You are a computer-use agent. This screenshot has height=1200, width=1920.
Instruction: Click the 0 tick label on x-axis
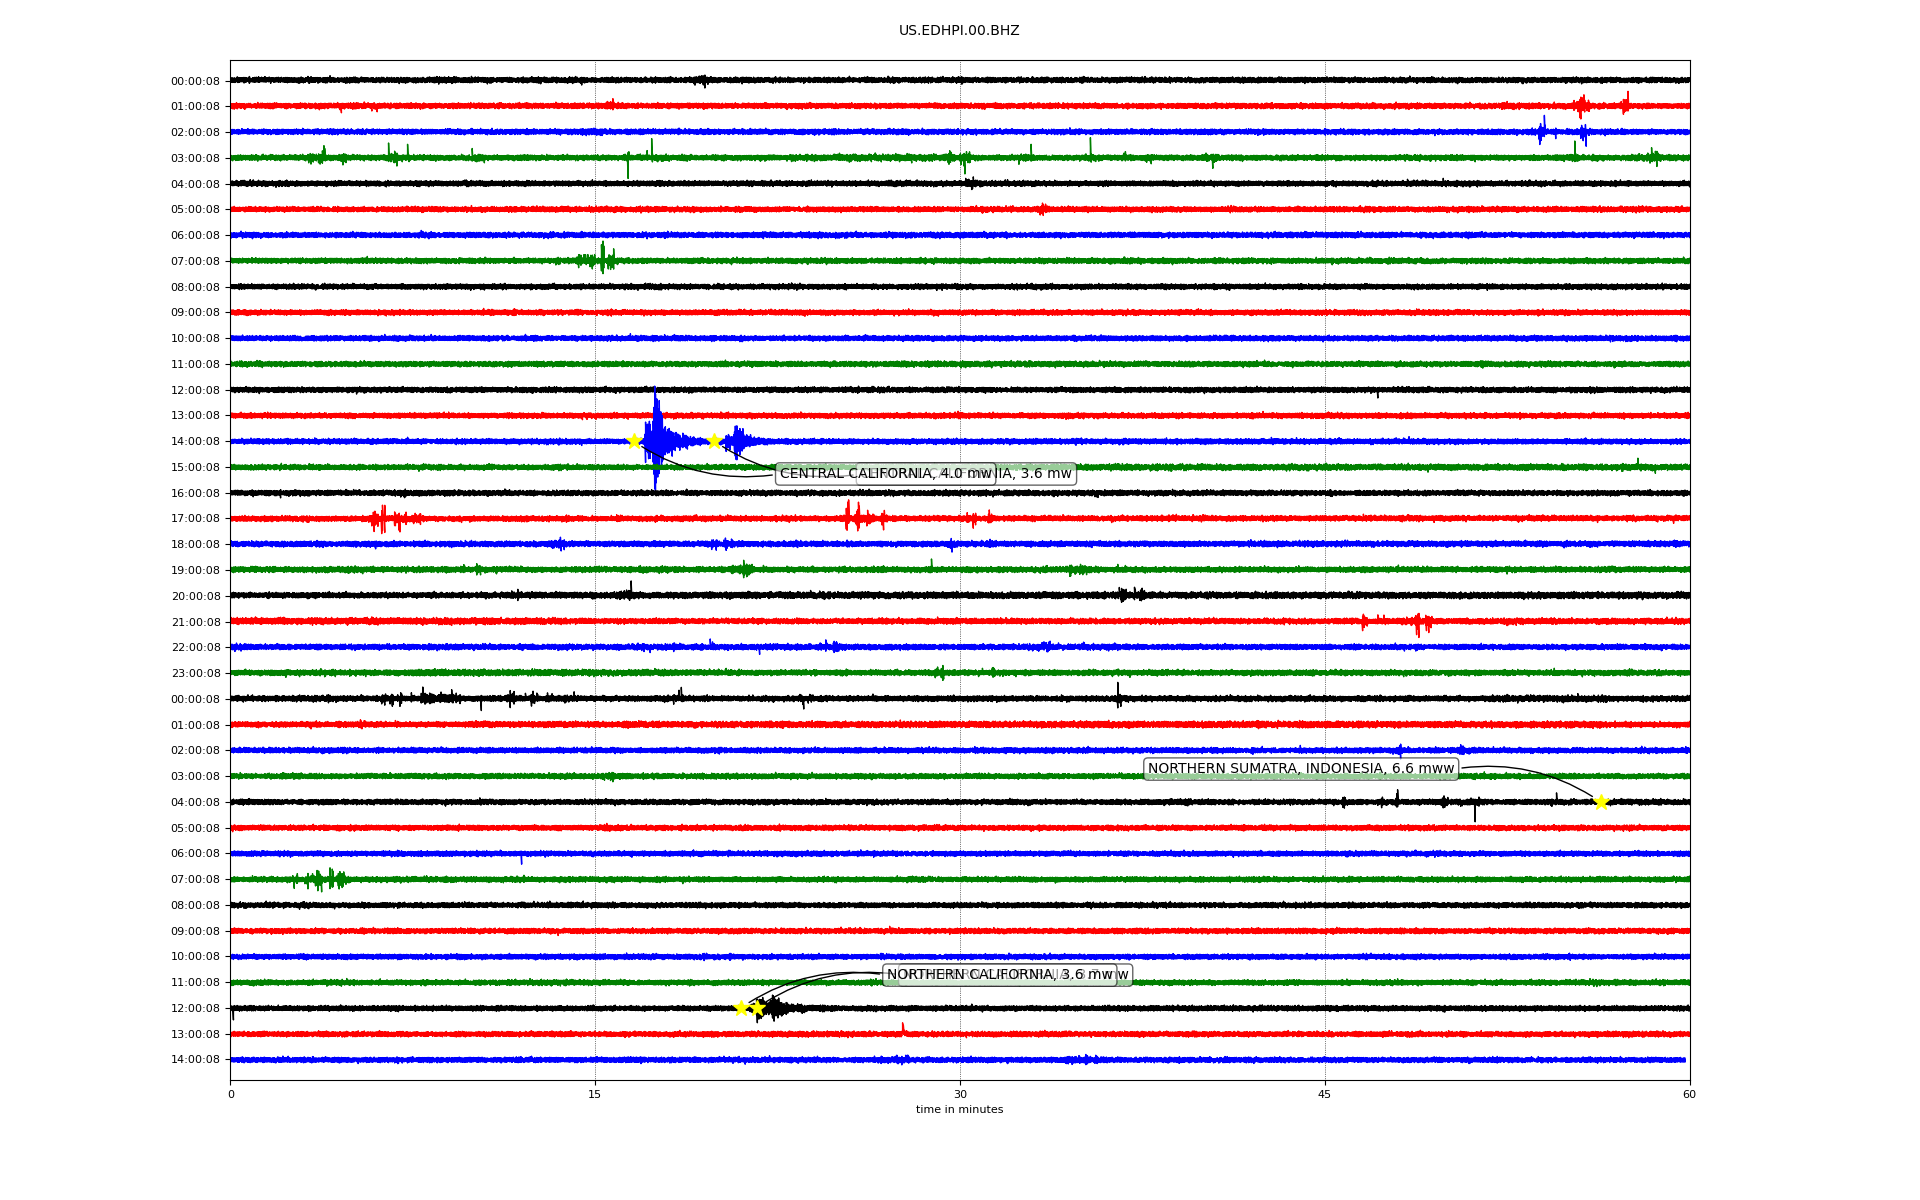(231, 1094)
